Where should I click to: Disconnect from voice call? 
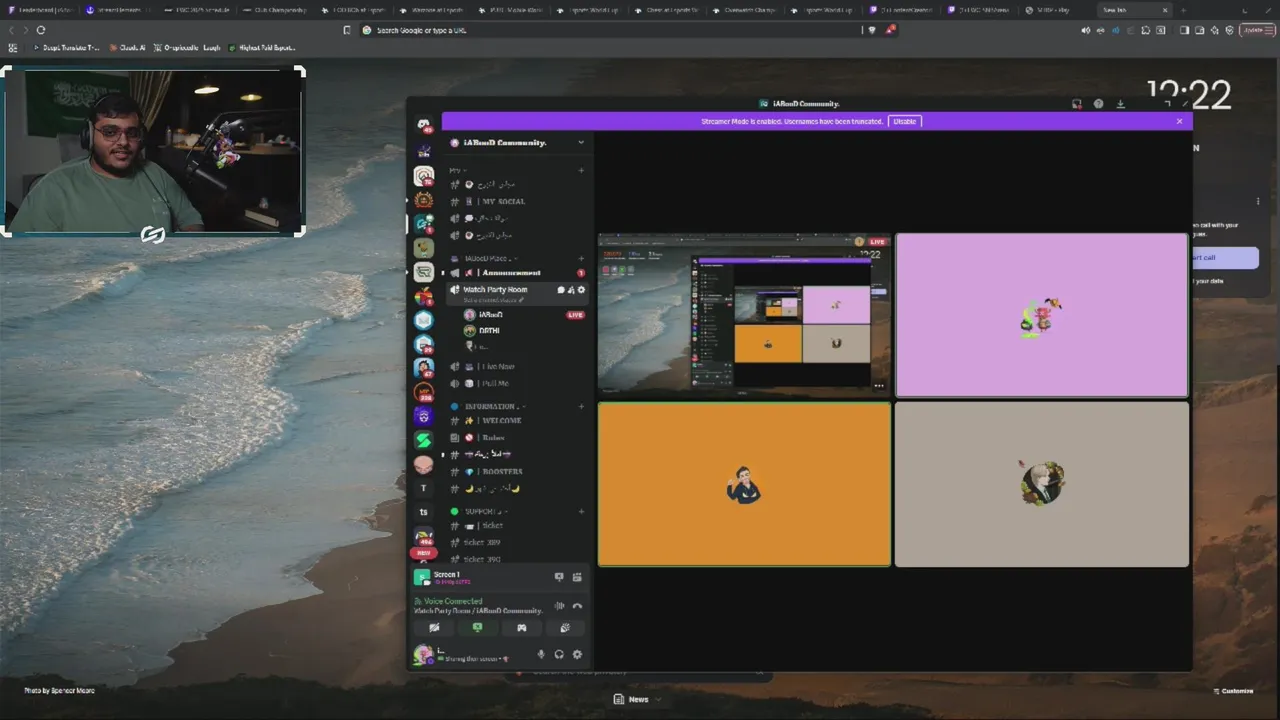click(577, 605)
